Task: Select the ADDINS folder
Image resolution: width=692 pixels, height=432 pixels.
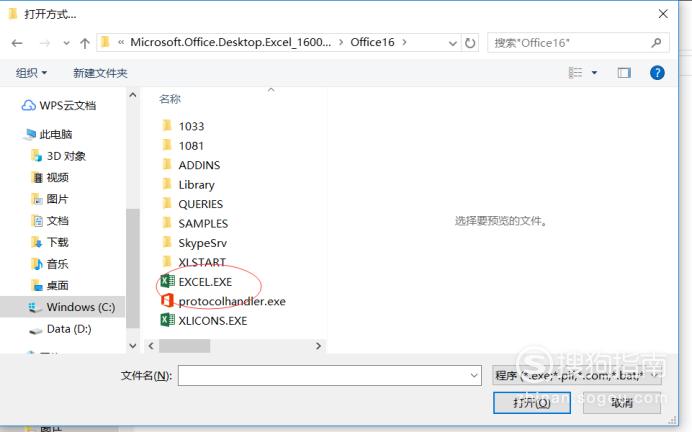Action: point(191,165)
